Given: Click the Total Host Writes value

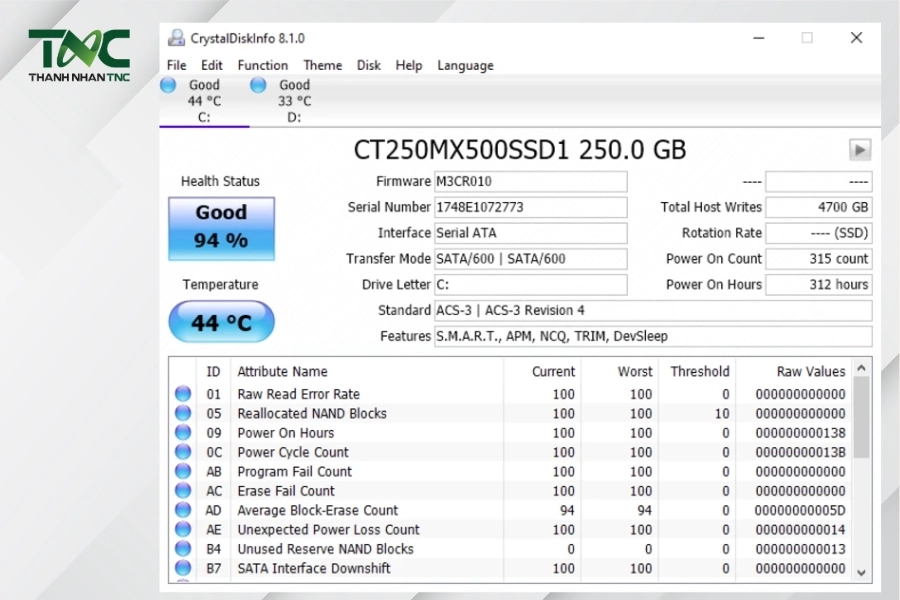Looking at the screenshot, I should pos(819,207).
